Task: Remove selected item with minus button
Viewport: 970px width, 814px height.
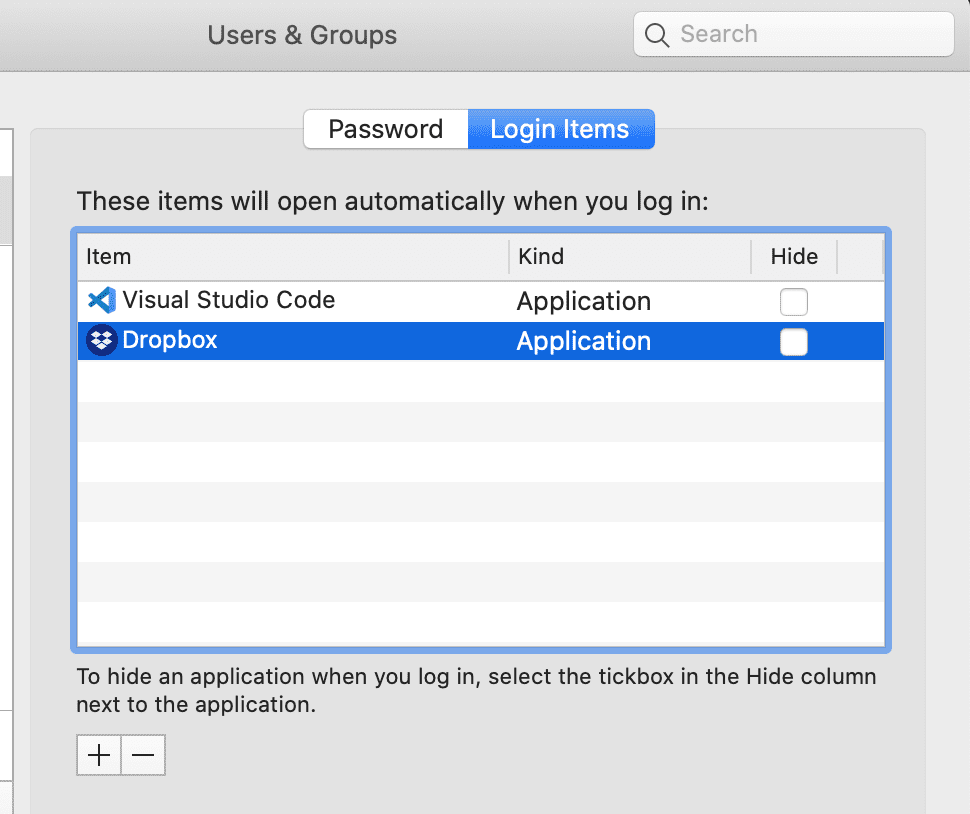Action: tap(143, 756)
